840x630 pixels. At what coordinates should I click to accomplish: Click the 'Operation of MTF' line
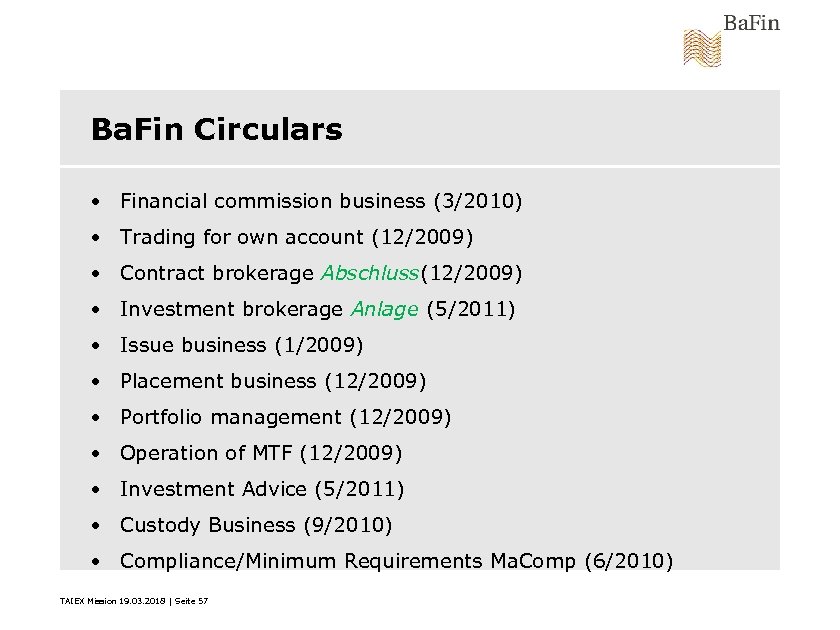click(260, 453)
